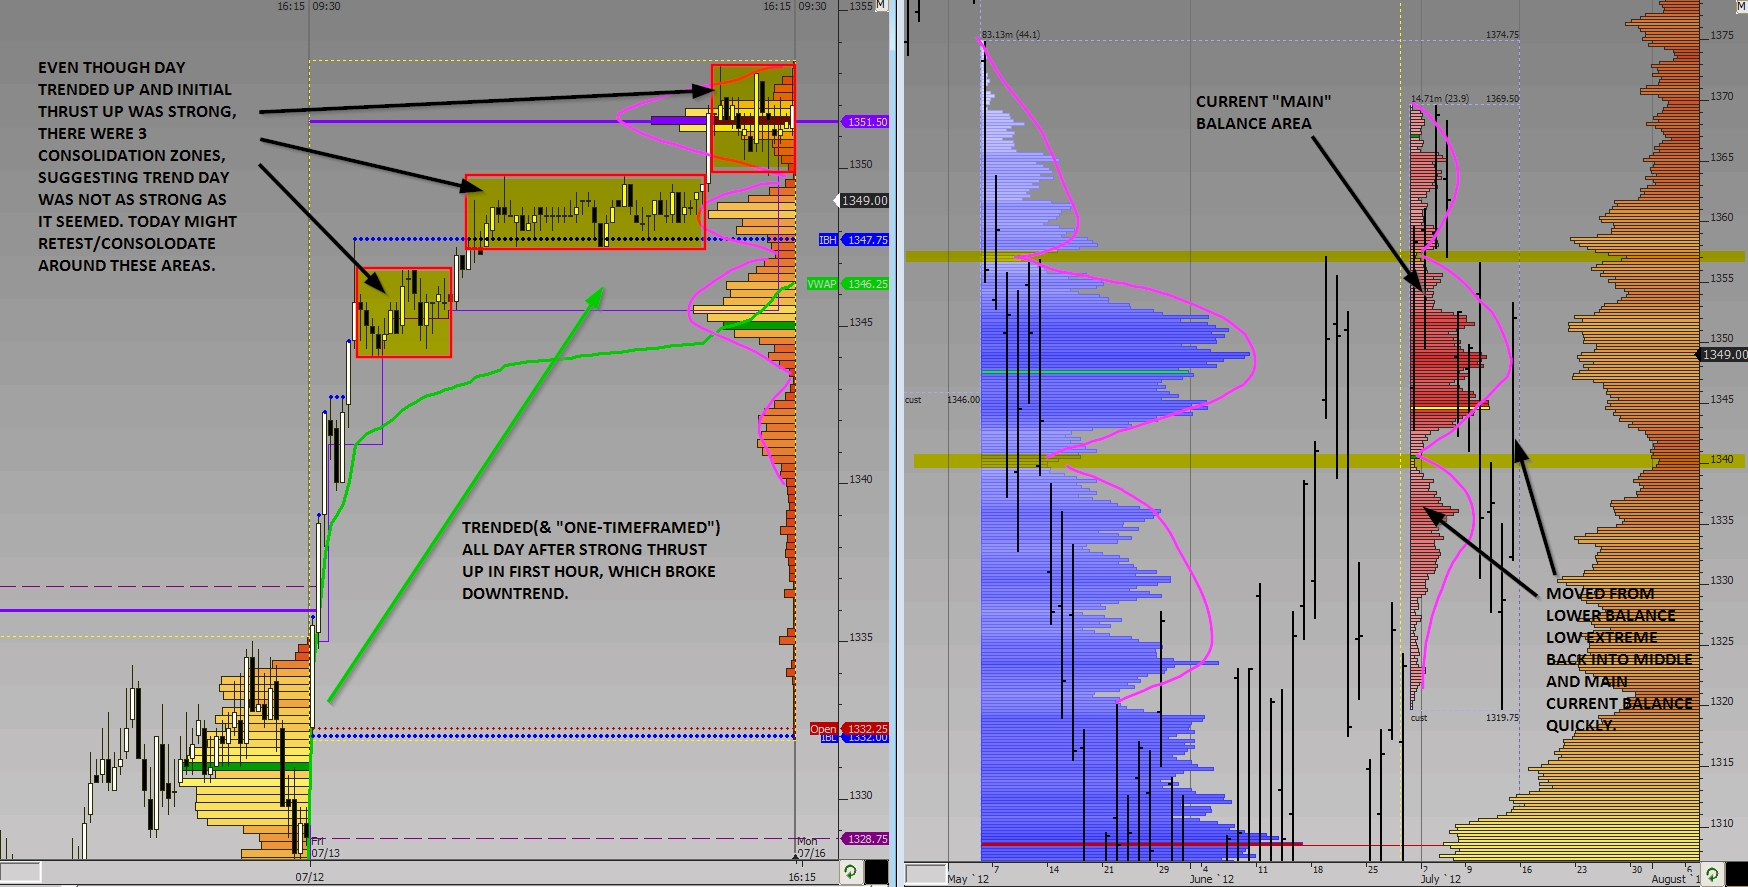Click the 1349.00 last price tag on left axis
Image resolution: width=1748 pixels, height=887 pixels.
(863, 201)
